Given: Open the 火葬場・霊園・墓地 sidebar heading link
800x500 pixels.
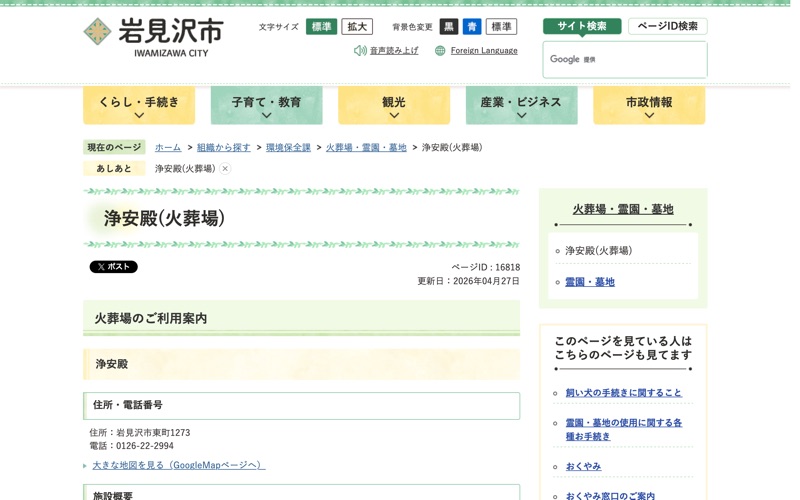Looking at the screenshot, I should (623, 209).
